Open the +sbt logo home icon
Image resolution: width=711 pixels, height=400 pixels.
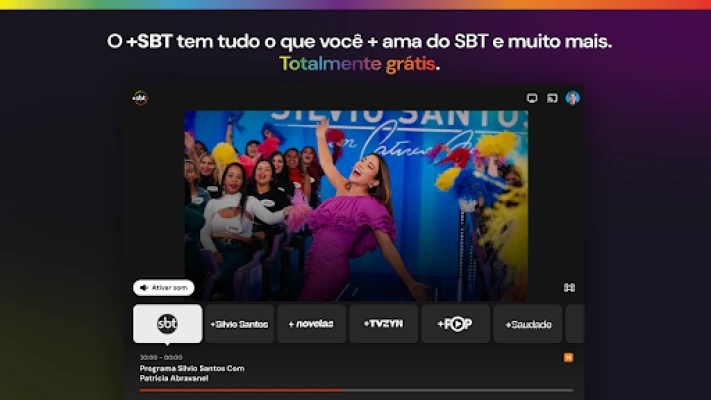(140, 98)
